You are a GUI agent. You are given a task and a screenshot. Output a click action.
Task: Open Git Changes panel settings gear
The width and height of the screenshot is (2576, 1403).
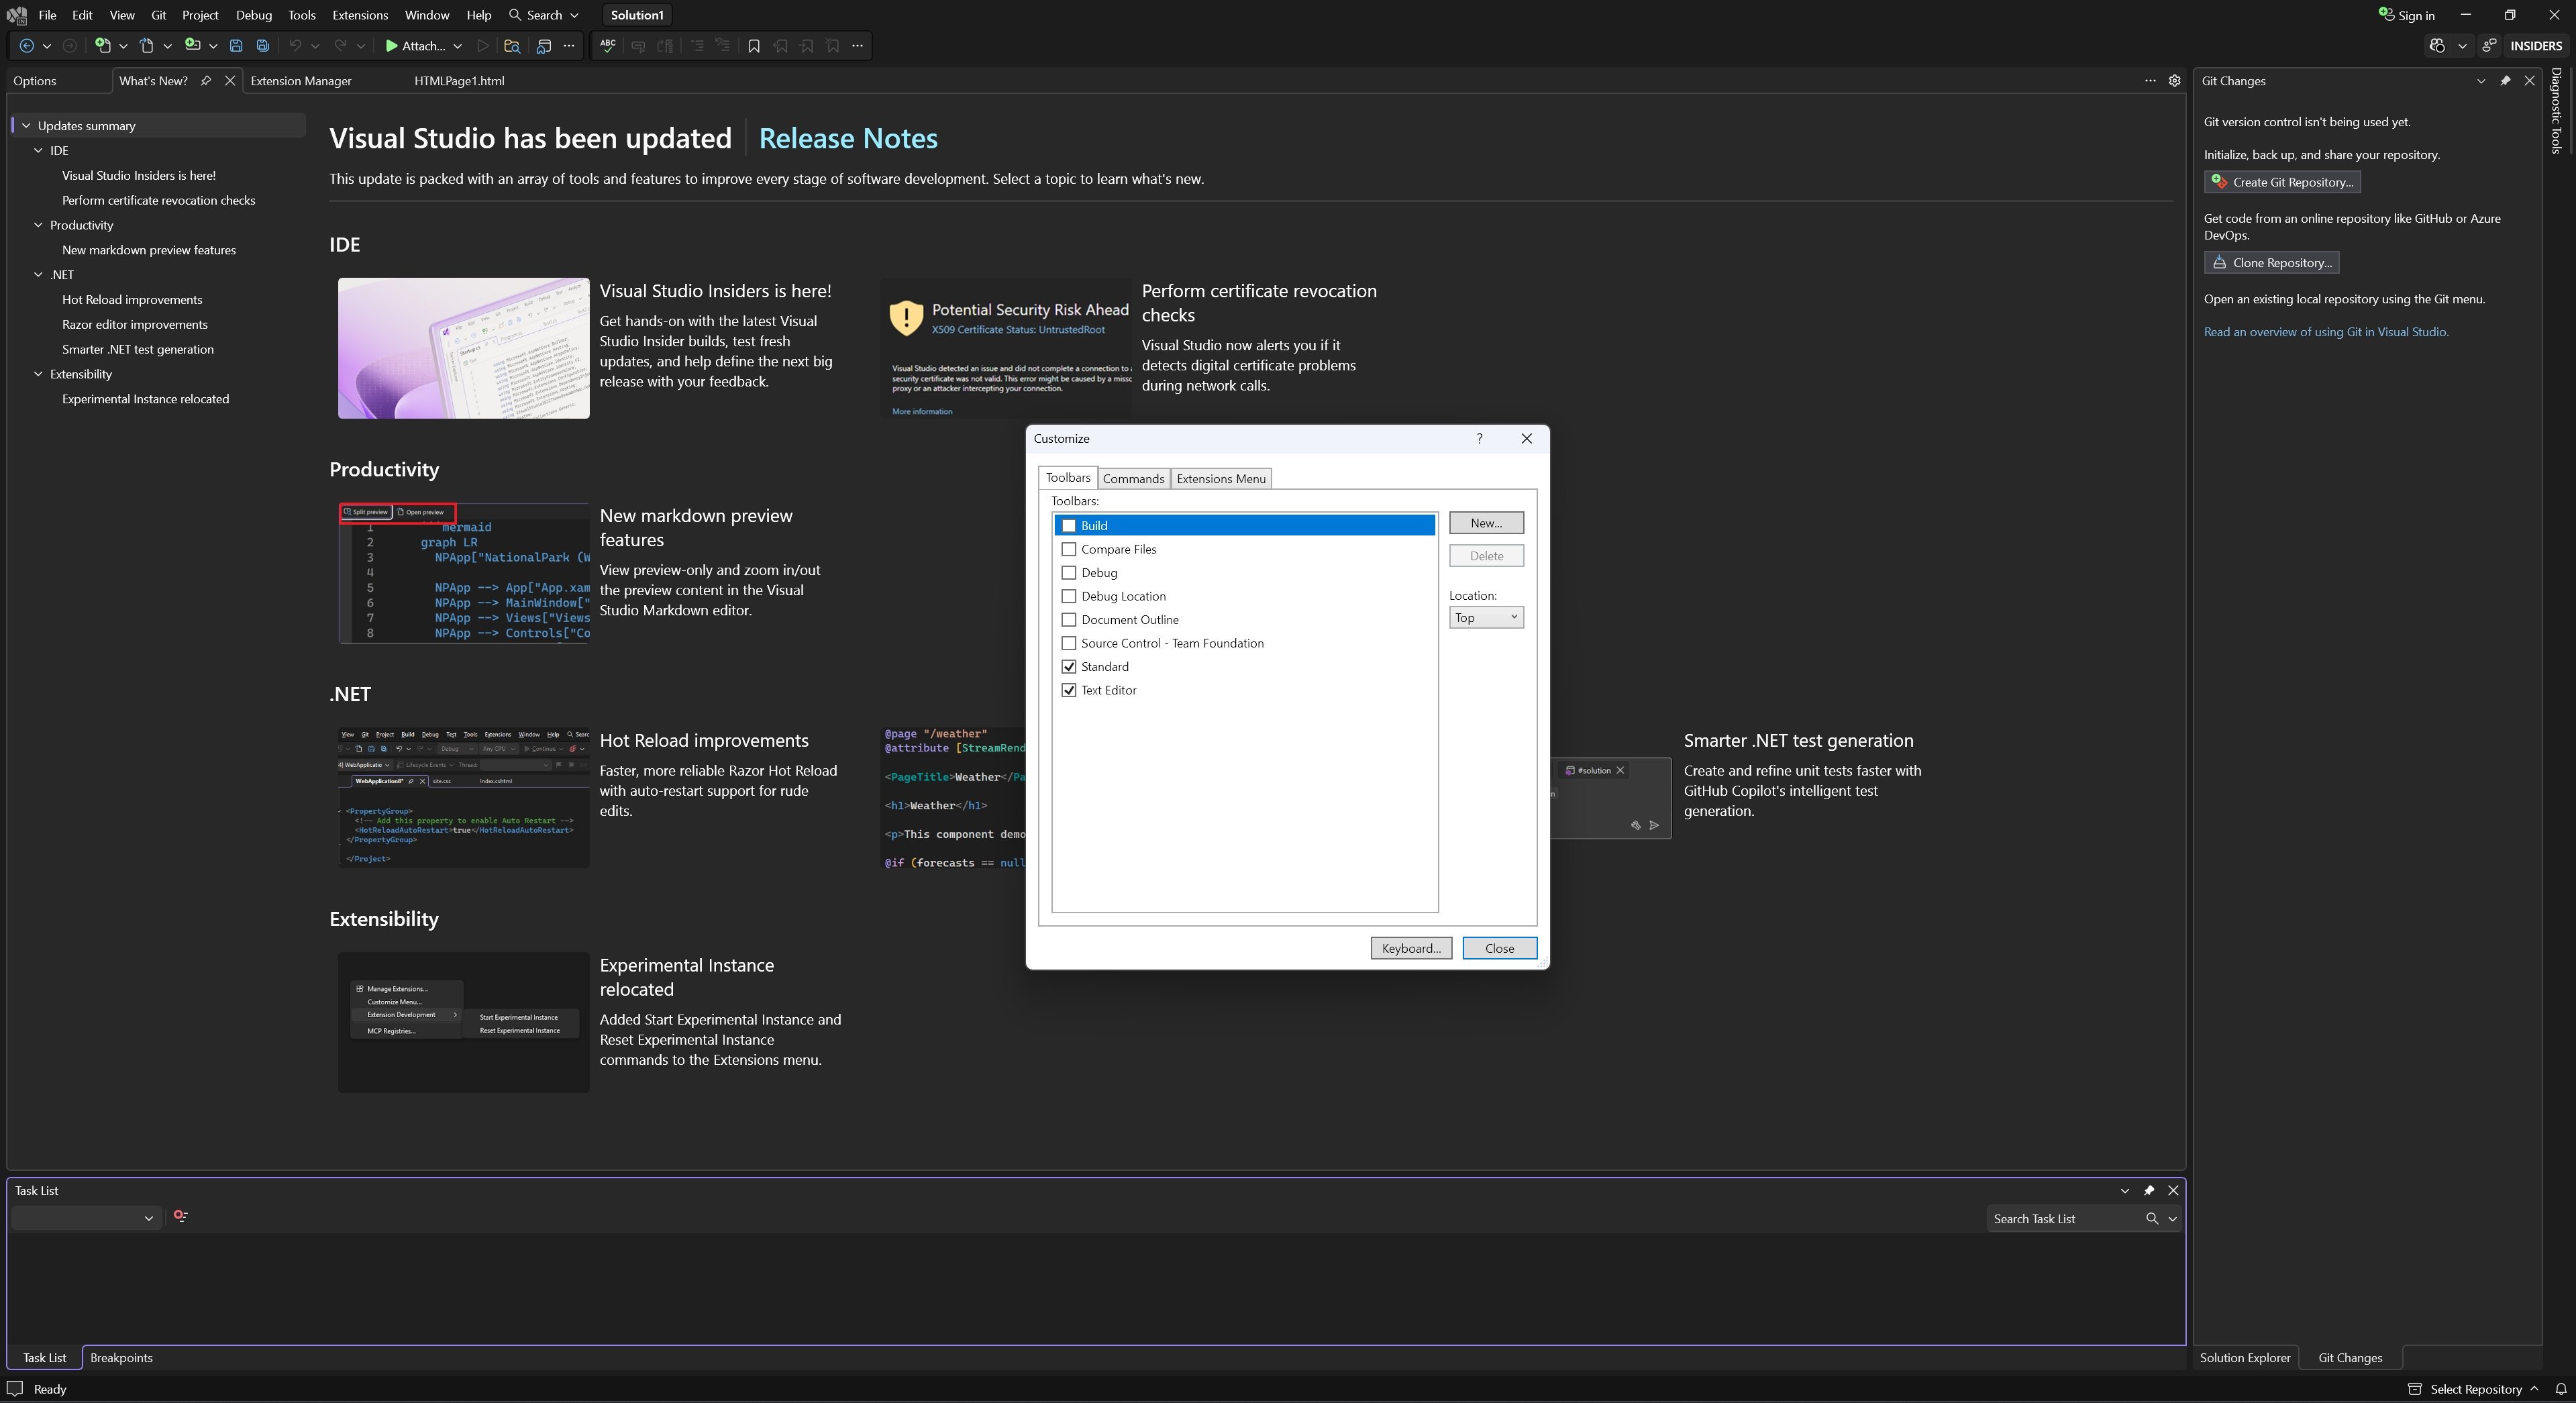(x=2175, y=81)
